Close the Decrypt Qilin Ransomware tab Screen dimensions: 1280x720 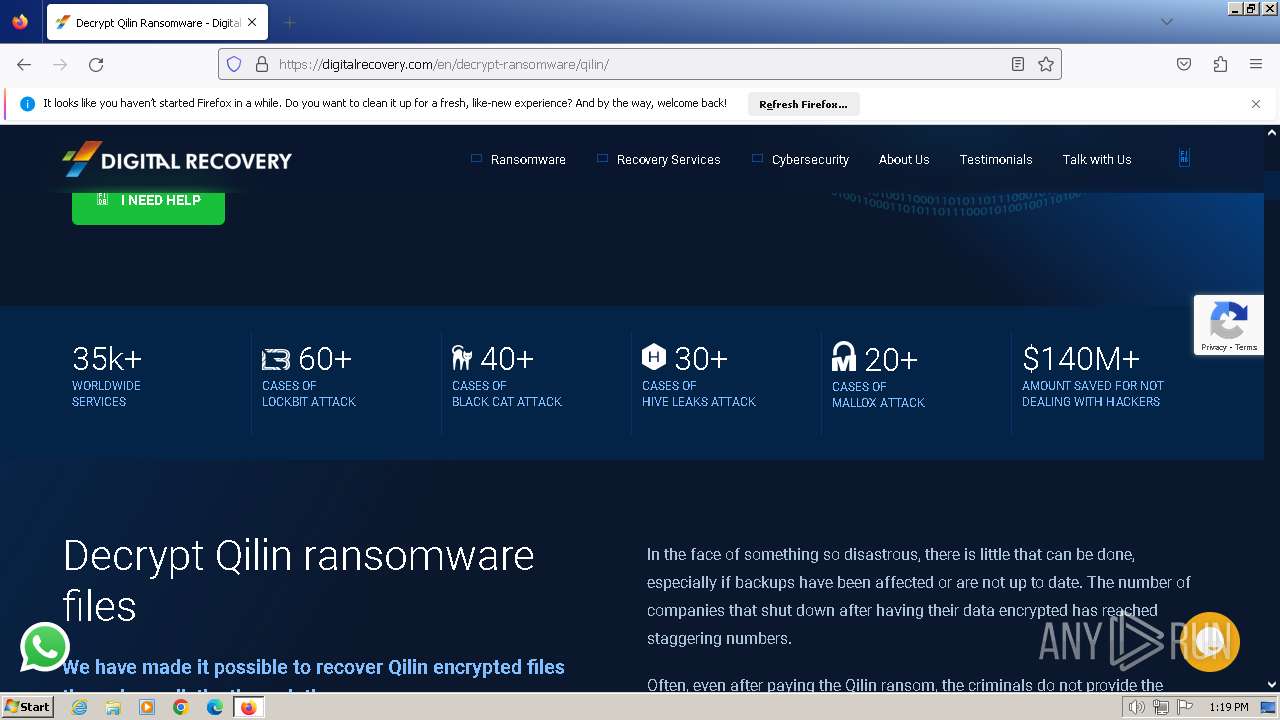pyautogui.click(x=252, y=22)
